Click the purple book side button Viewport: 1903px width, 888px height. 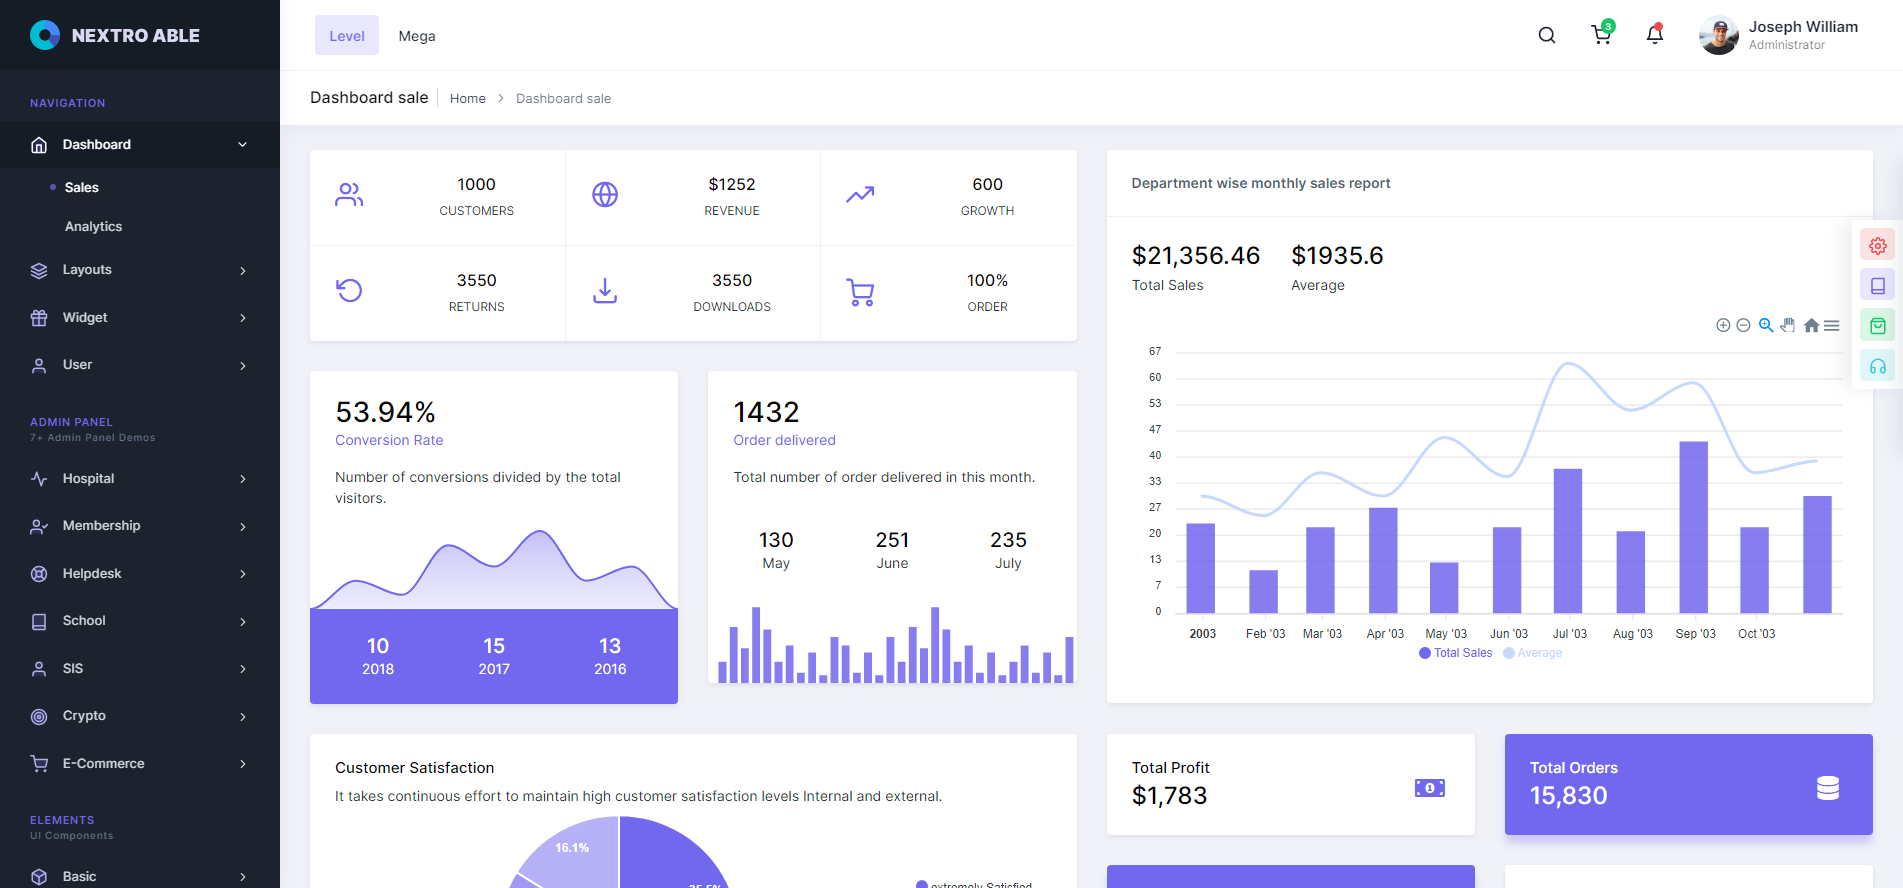[x=1878, y=285]
